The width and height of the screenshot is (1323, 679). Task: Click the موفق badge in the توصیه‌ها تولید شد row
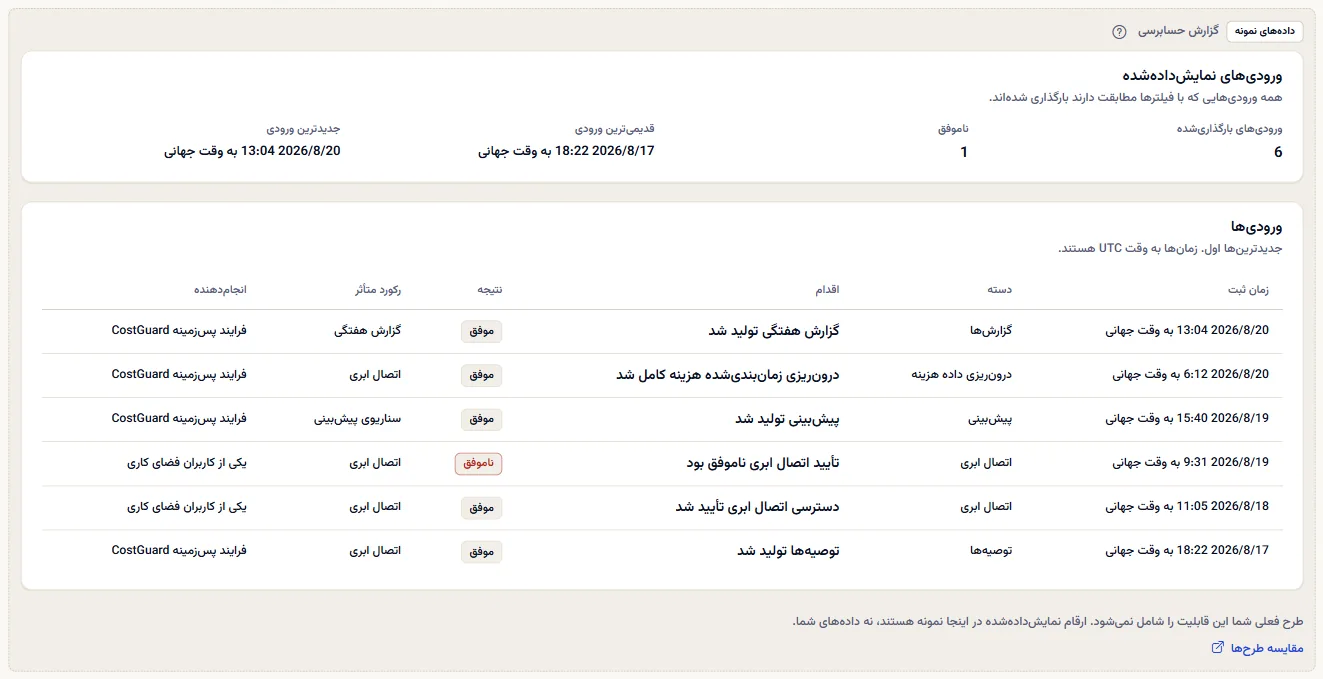tap(482, 551)
